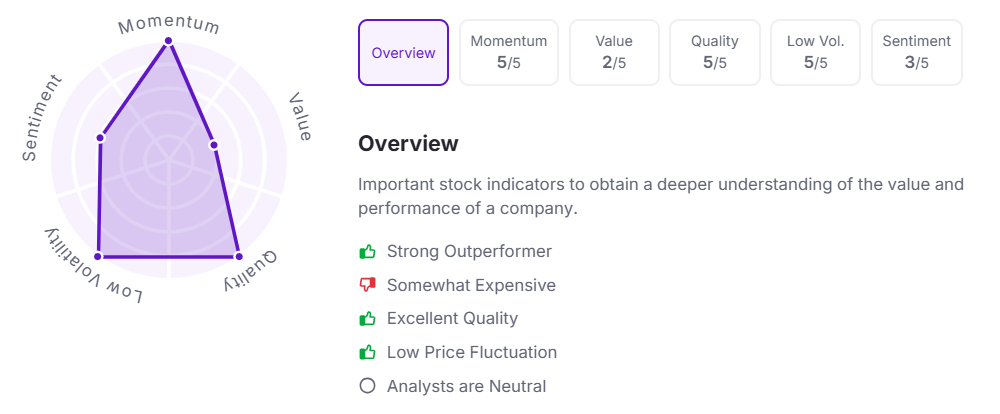This screenshot has height=414, width=1000.
Task: Select the Low Vol. 5/5 tab
Action: tap(815, 53)
